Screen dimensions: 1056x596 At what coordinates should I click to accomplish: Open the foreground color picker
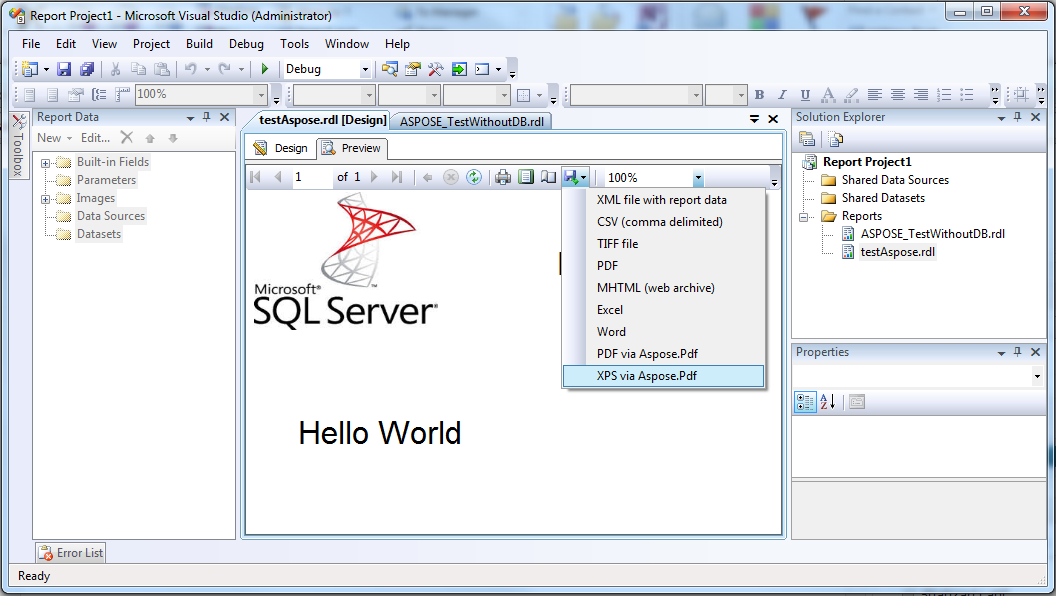[x=828, y=95]
